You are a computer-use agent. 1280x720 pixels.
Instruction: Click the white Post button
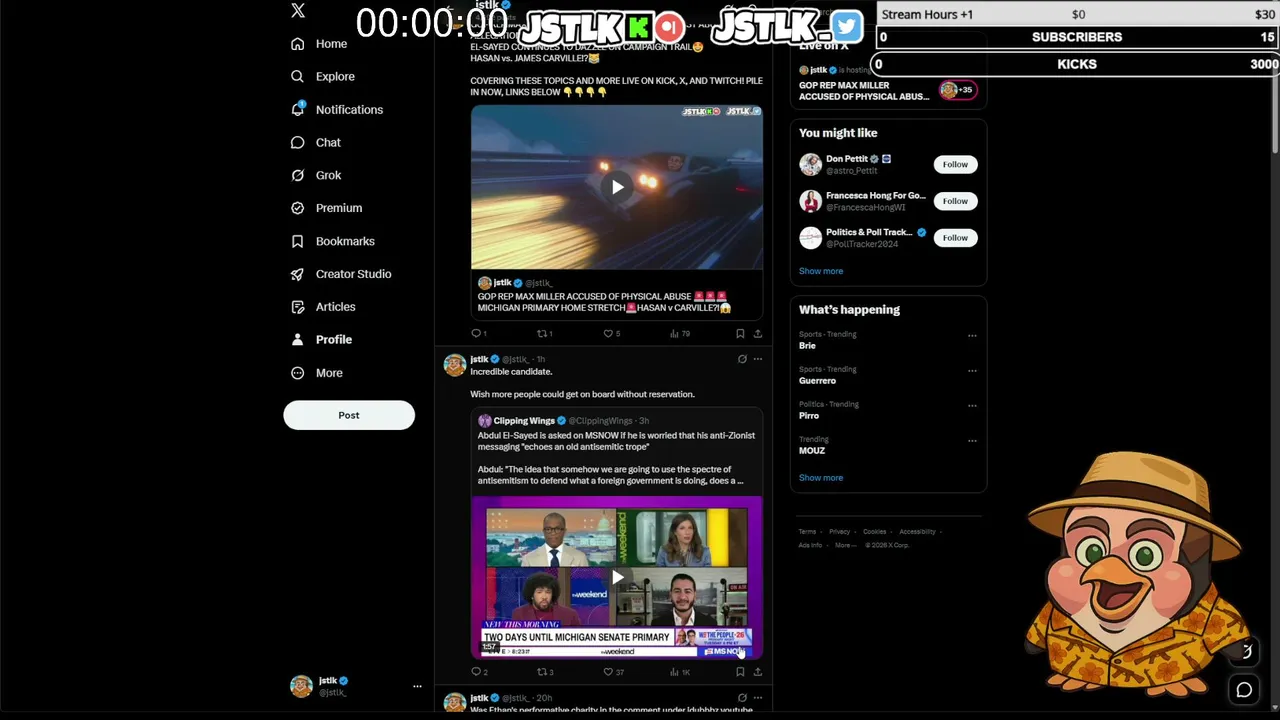tap(349, 415)
